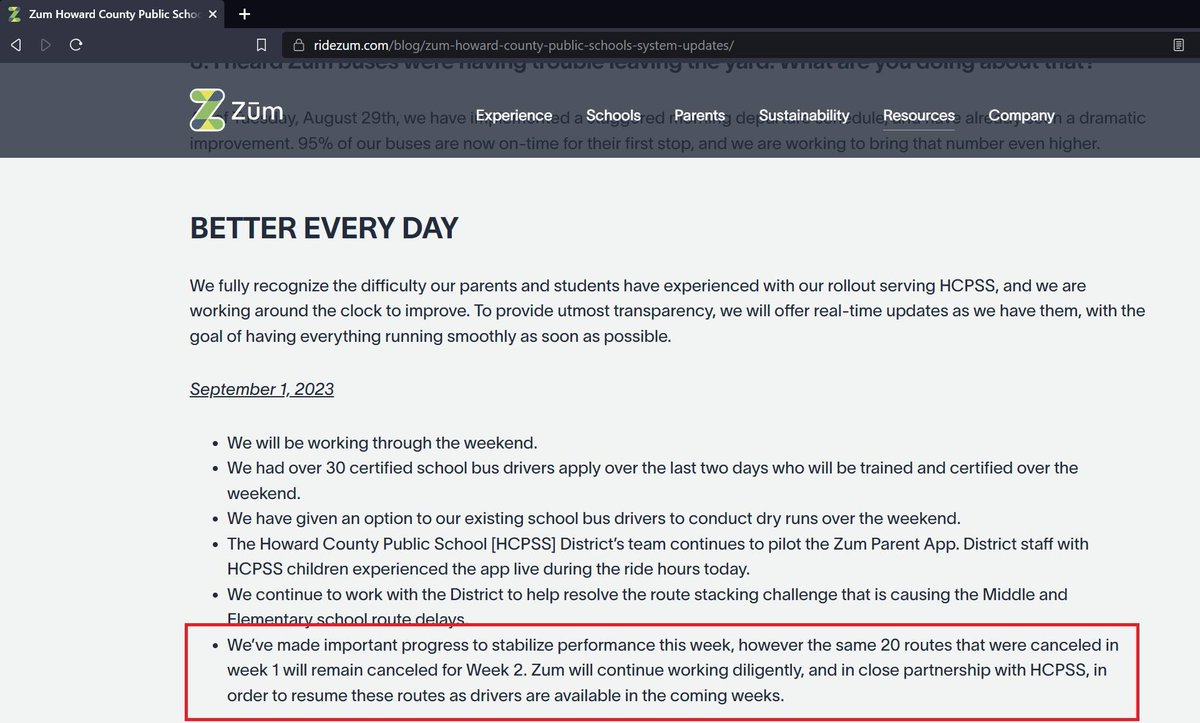Click the September 1, 2023 date text
Image resolution: width=1200 pixels, height=723 pixels.
point(262,389)
